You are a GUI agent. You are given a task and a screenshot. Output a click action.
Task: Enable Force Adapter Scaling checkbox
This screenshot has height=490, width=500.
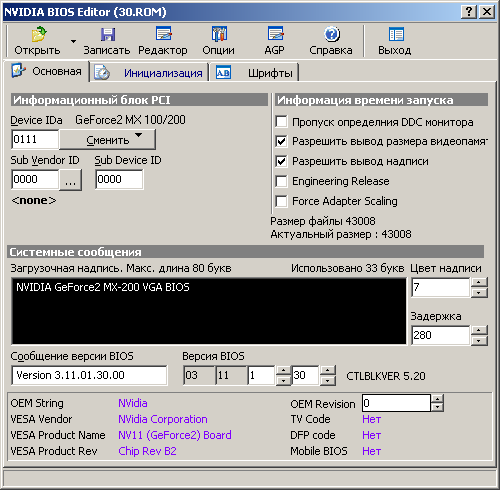pos(281,201)
